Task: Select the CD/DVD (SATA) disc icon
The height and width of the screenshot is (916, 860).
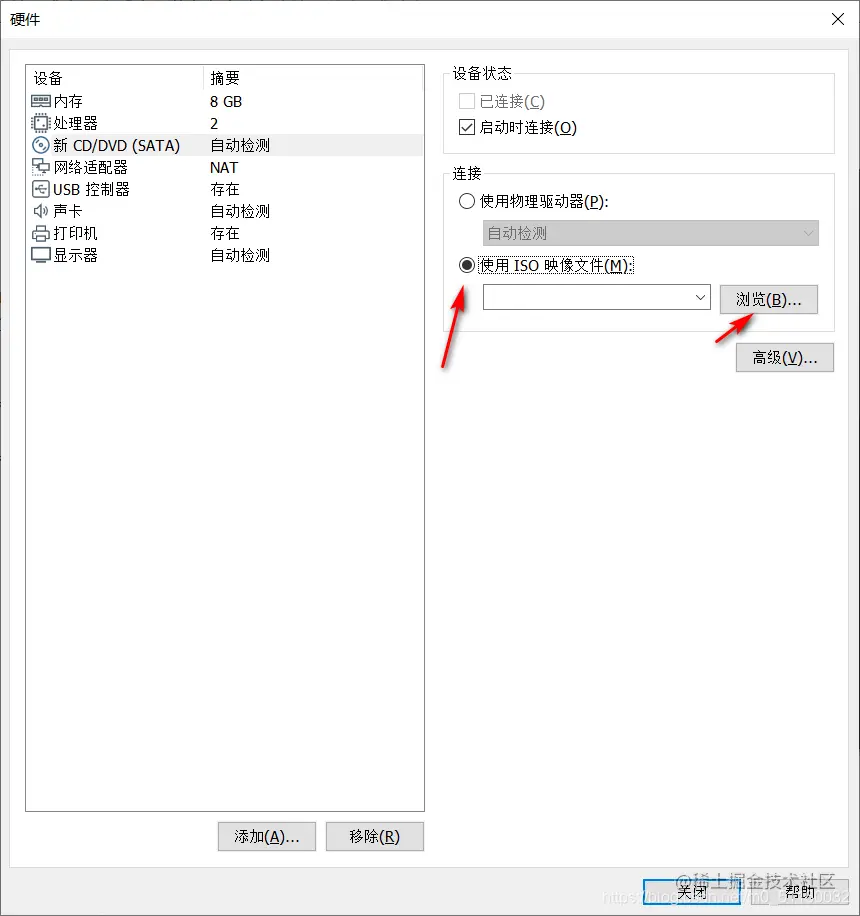Action: [41, 145]
